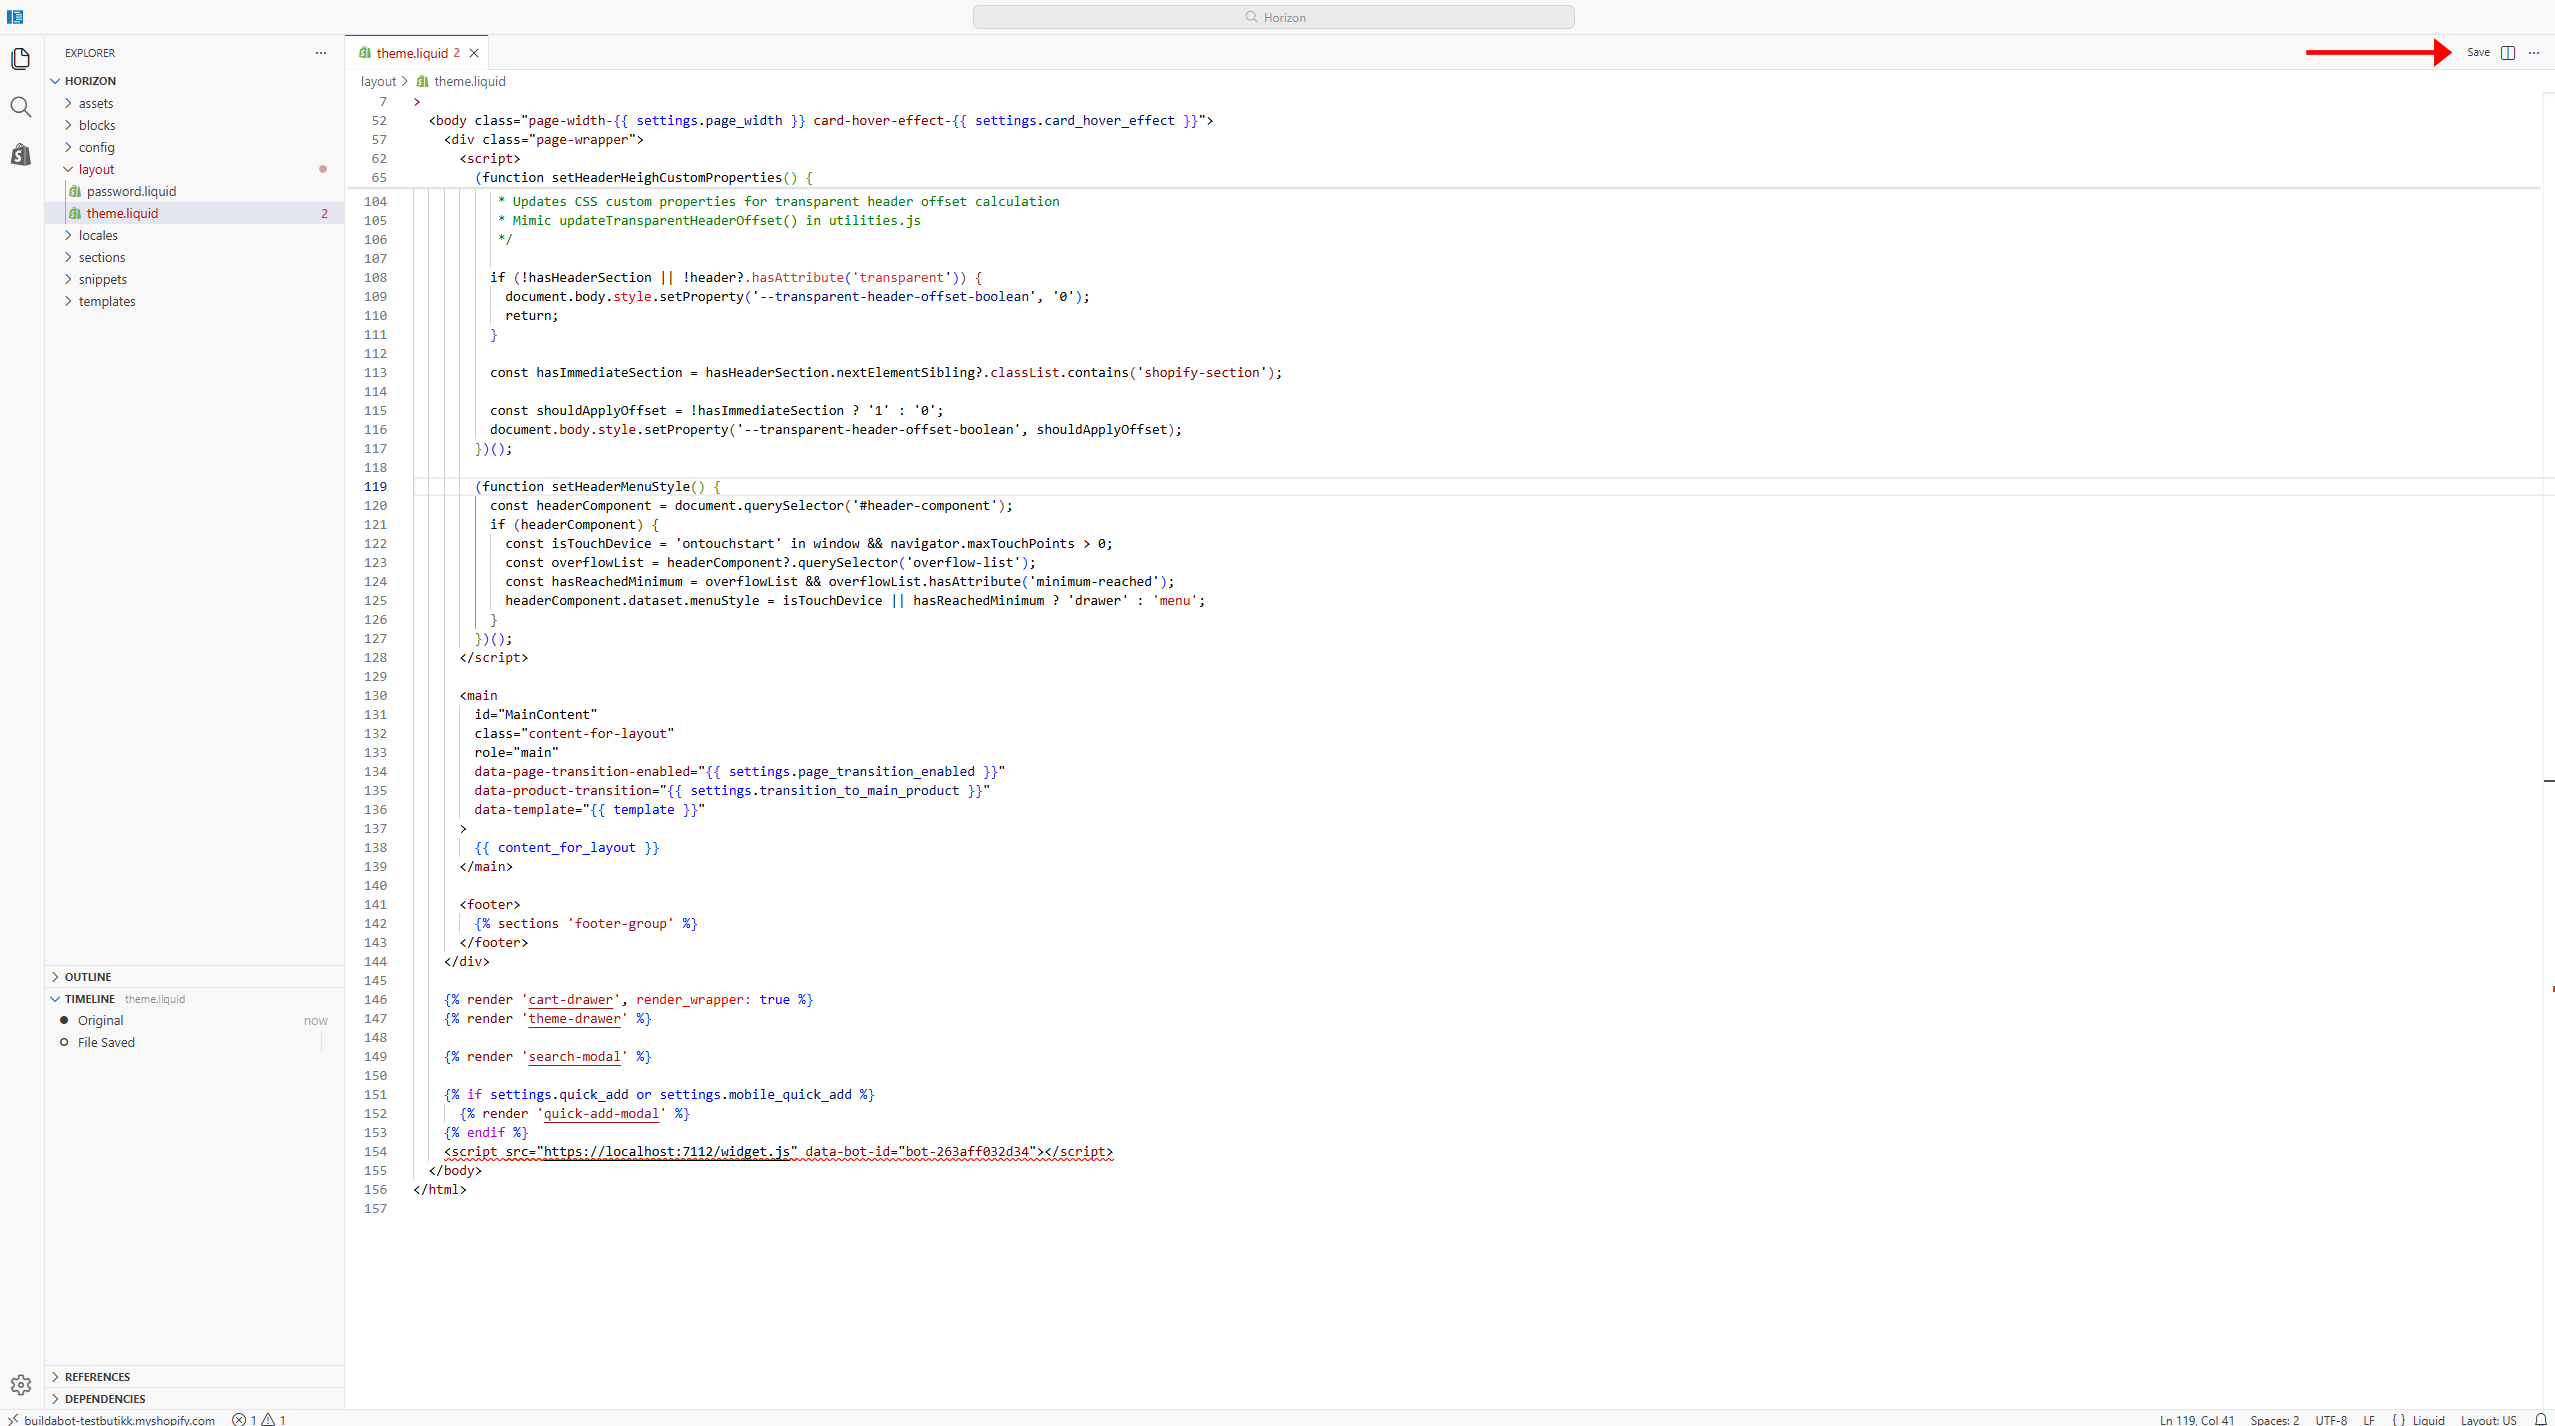The height and width of the screenshot is (1426, 2555).
Task: Expand the OUTLINE section
Action: [x=88, y=977]
